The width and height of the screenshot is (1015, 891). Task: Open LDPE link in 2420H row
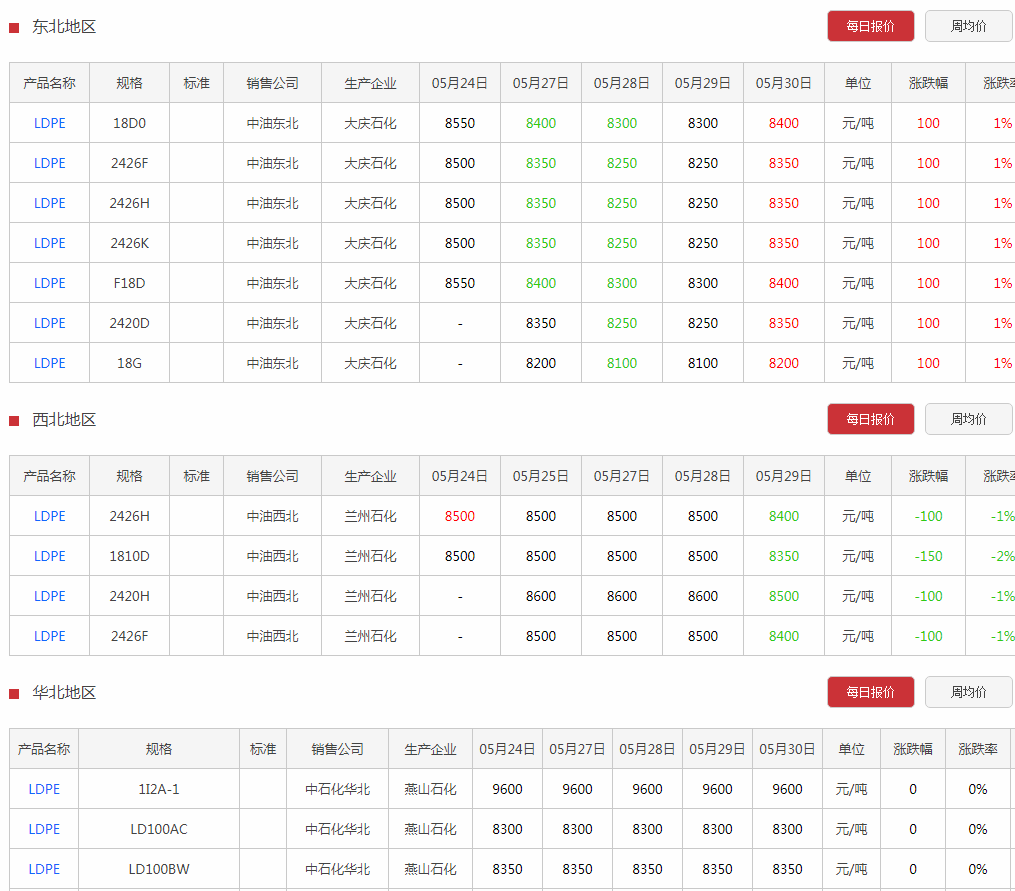(x=50, y=597)
